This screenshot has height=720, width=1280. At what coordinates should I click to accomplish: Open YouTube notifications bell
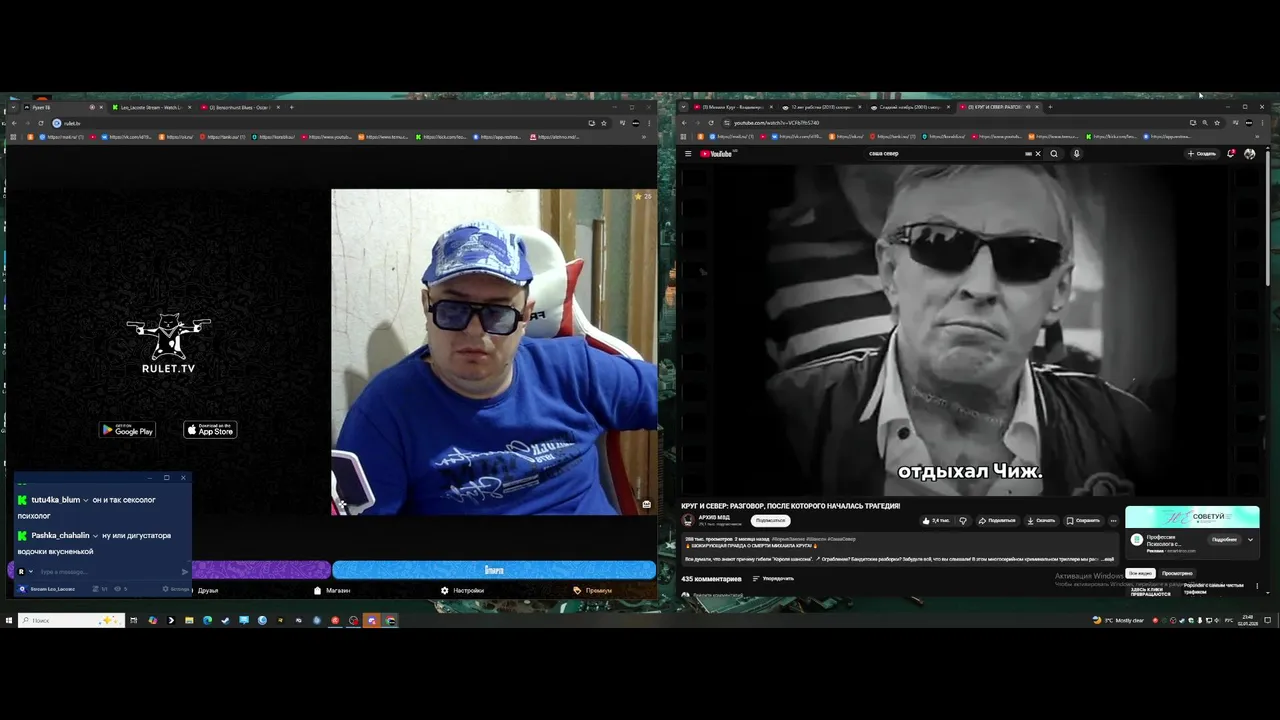click(1231, 154)
